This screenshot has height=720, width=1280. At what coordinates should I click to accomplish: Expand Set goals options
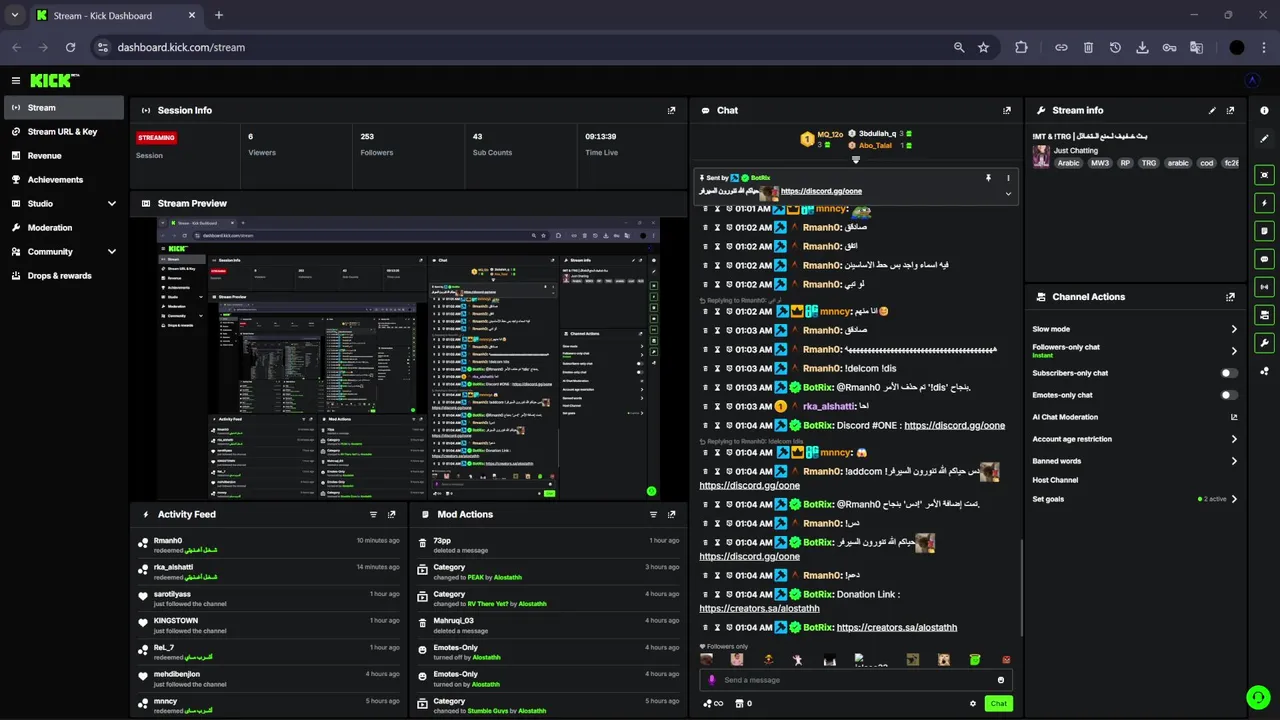[x=1234, y=499]
